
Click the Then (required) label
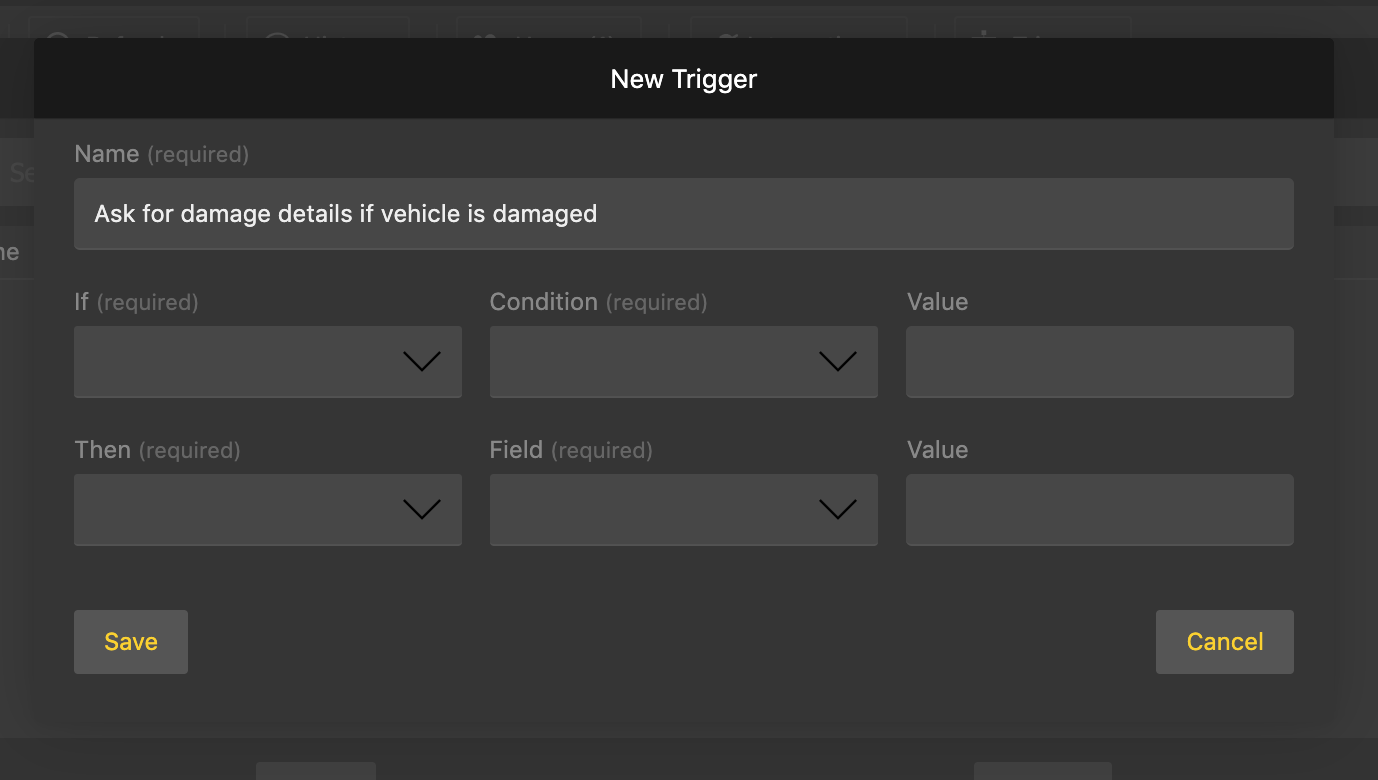pos(157,450)
